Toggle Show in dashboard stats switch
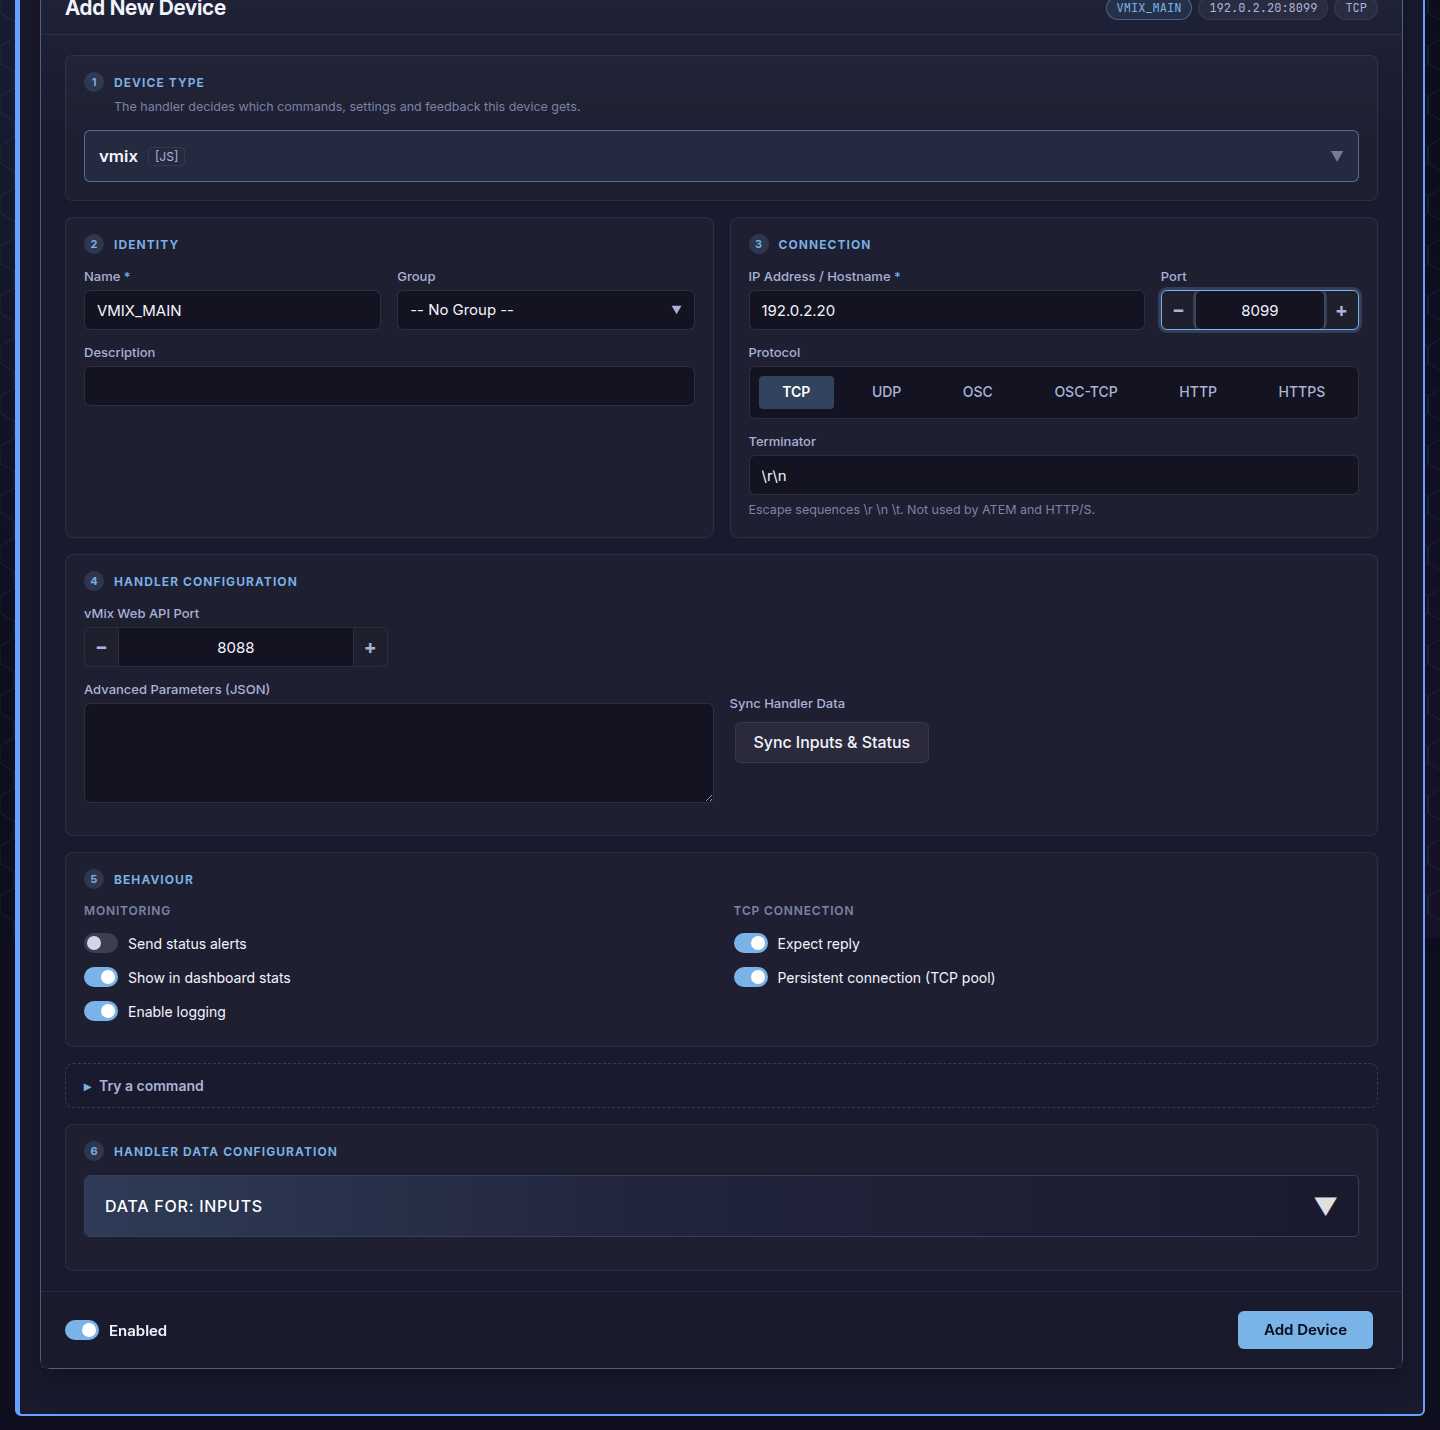The width and height of the screenshot is (1440, 1430). 101,977
